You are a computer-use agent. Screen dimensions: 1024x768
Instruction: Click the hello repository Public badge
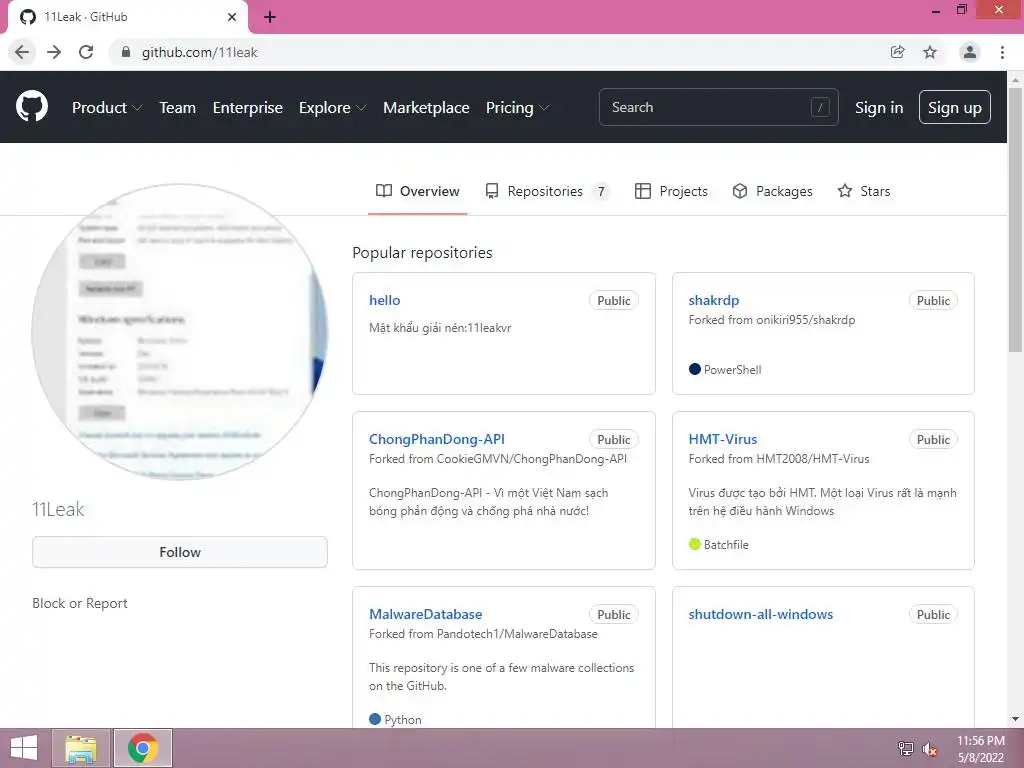coord(613,300)
